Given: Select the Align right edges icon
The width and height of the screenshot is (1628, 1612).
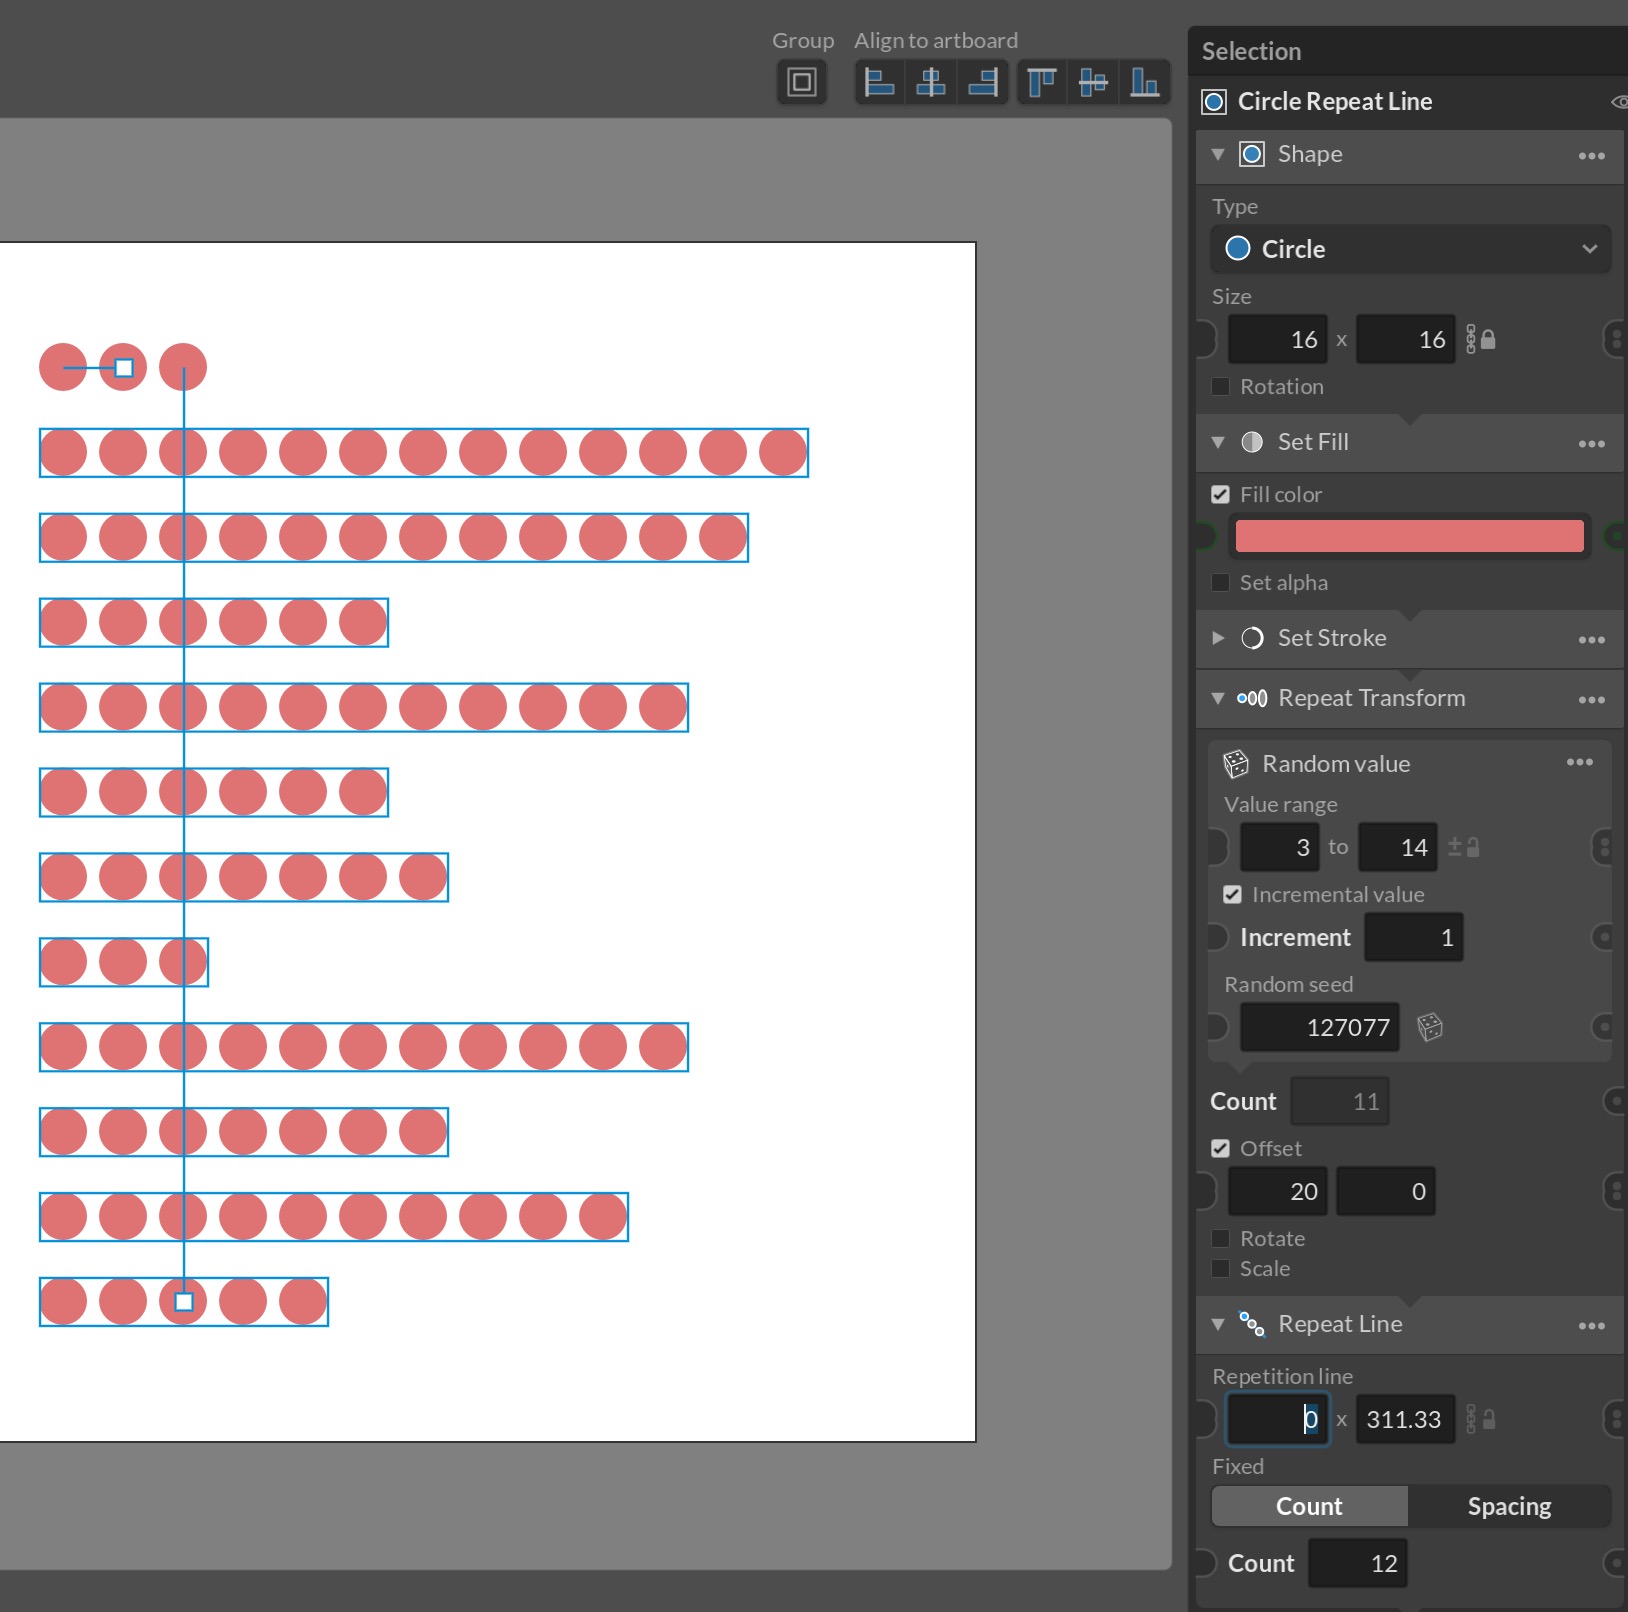Looking at the screenshot, I should click(984, 82).
